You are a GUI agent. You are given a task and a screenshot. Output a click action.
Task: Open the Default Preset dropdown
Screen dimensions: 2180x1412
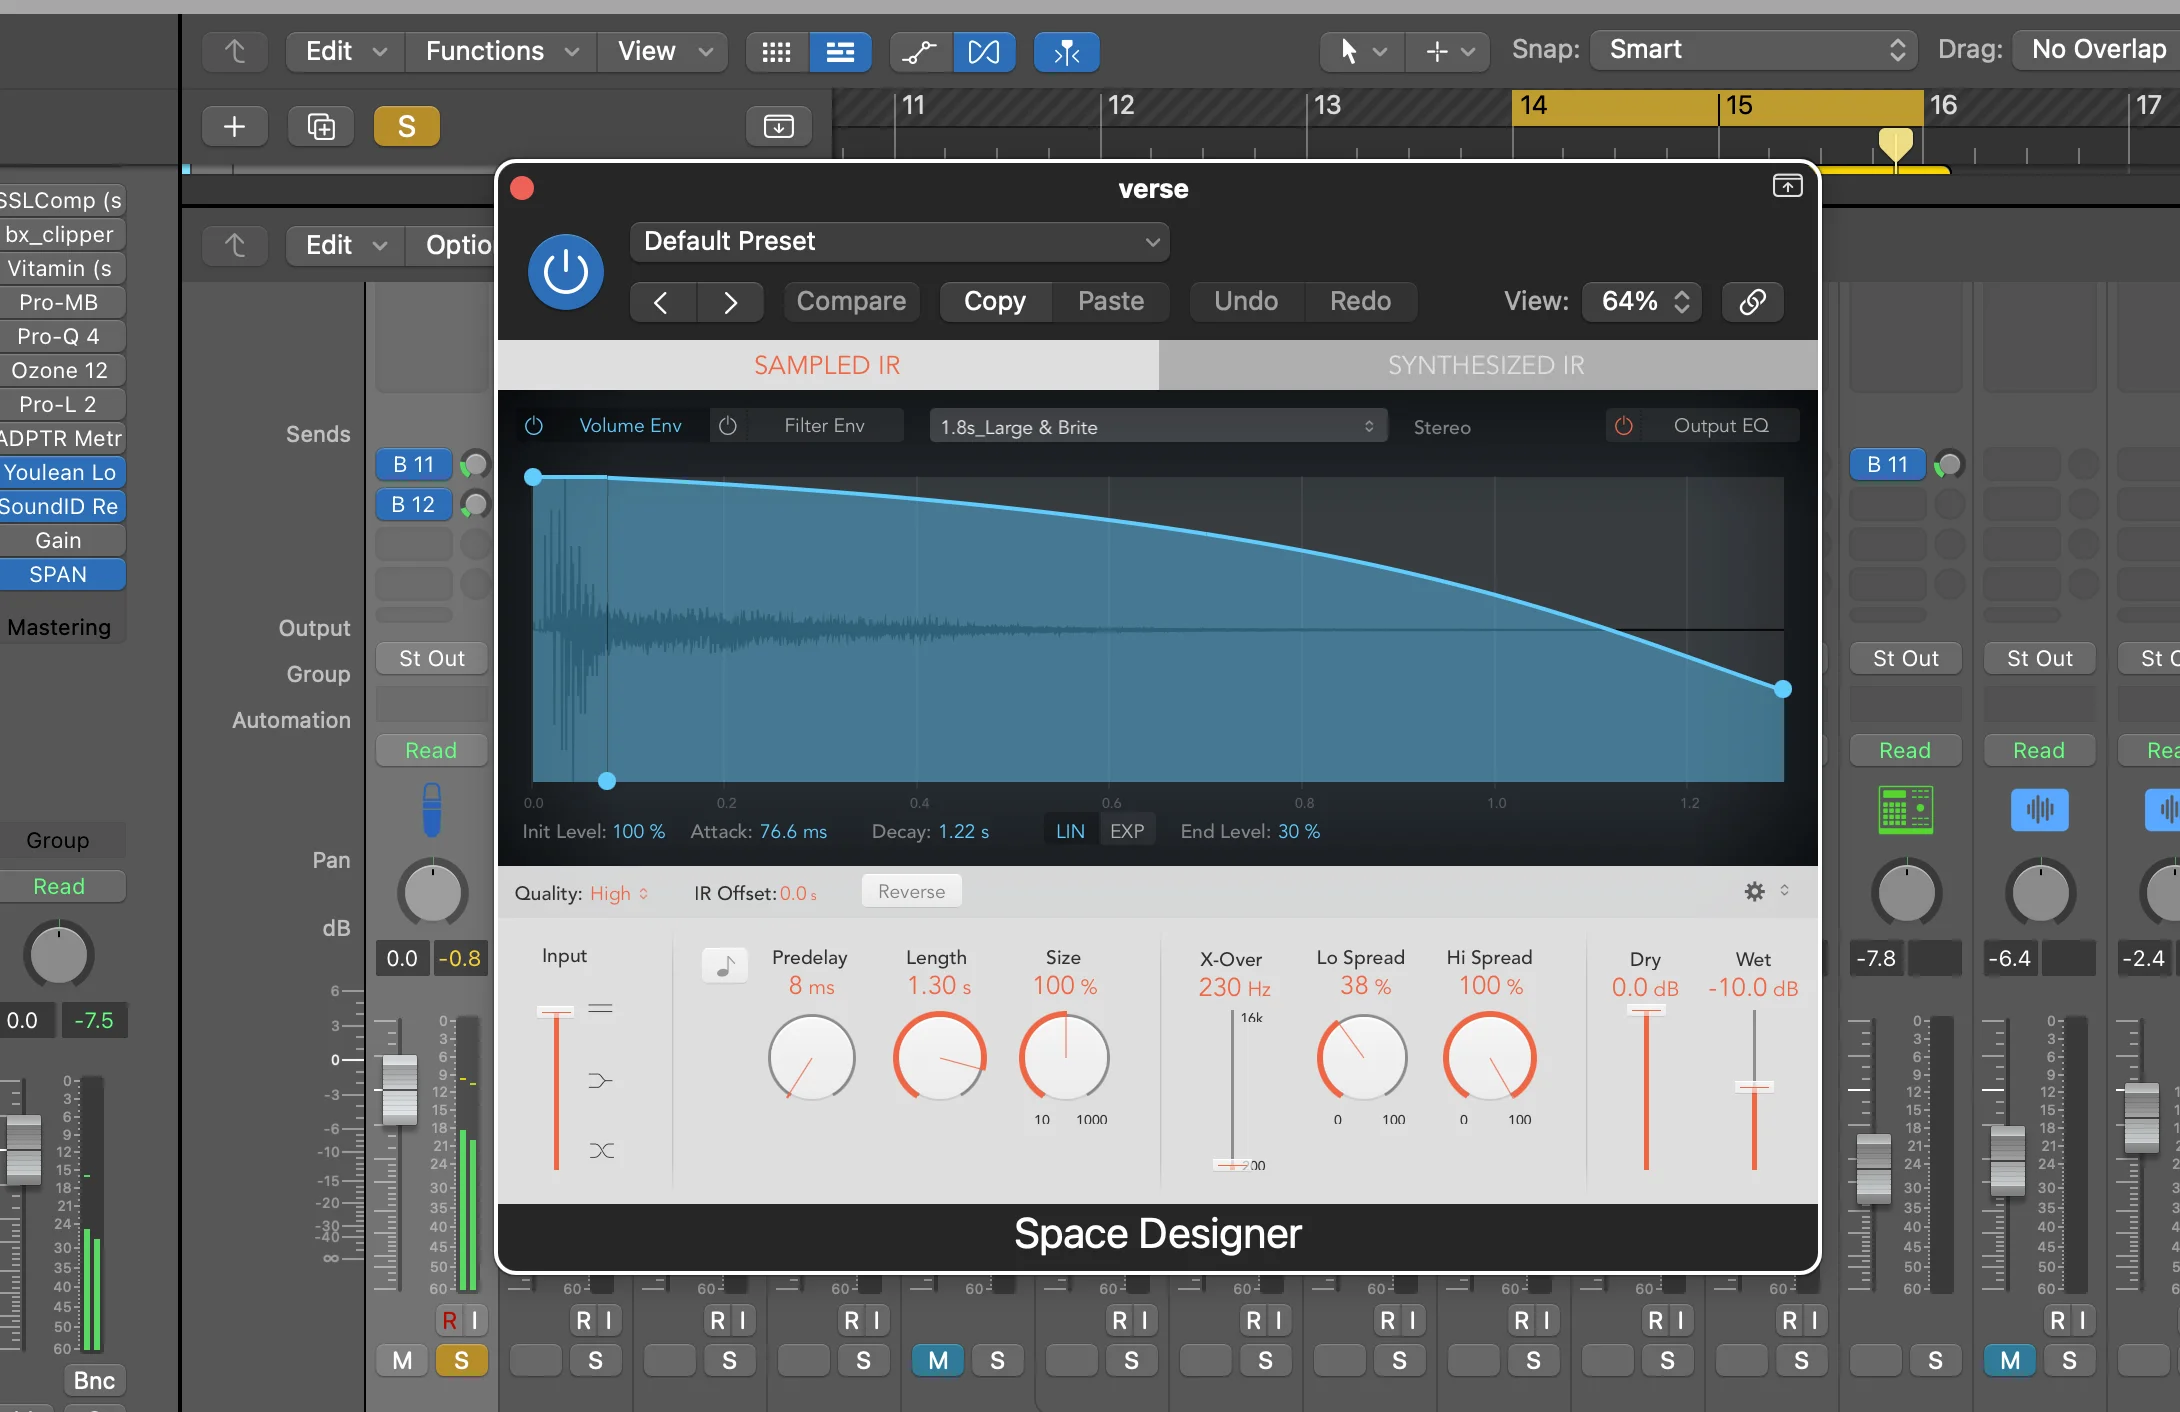click(898, 241)
